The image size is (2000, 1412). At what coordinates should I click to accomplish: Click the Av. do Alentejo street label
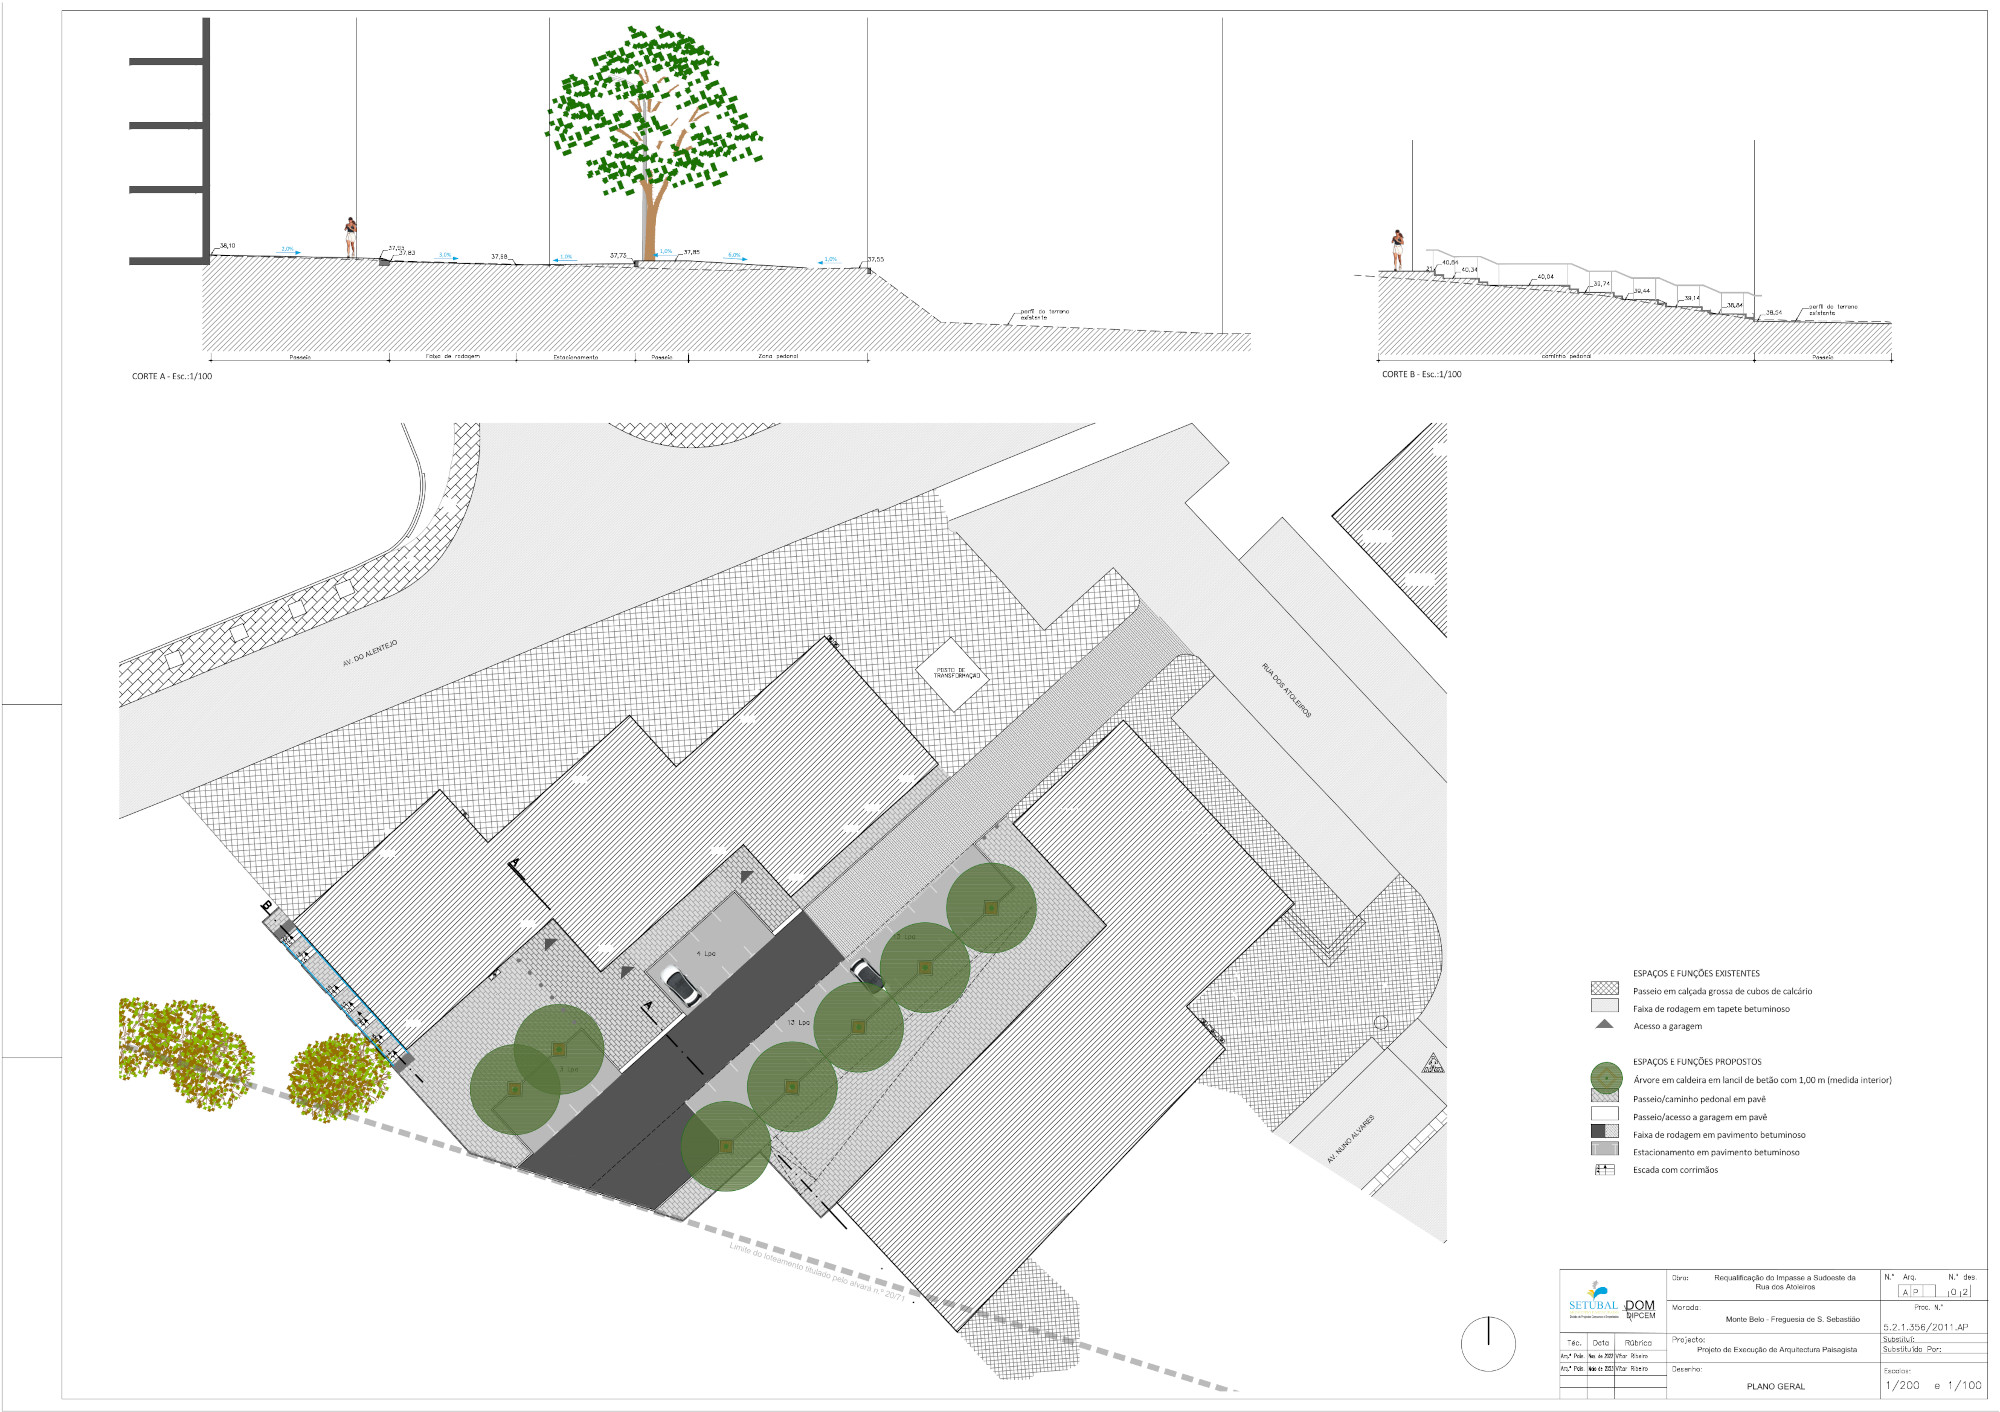click(x=370, y=653)
